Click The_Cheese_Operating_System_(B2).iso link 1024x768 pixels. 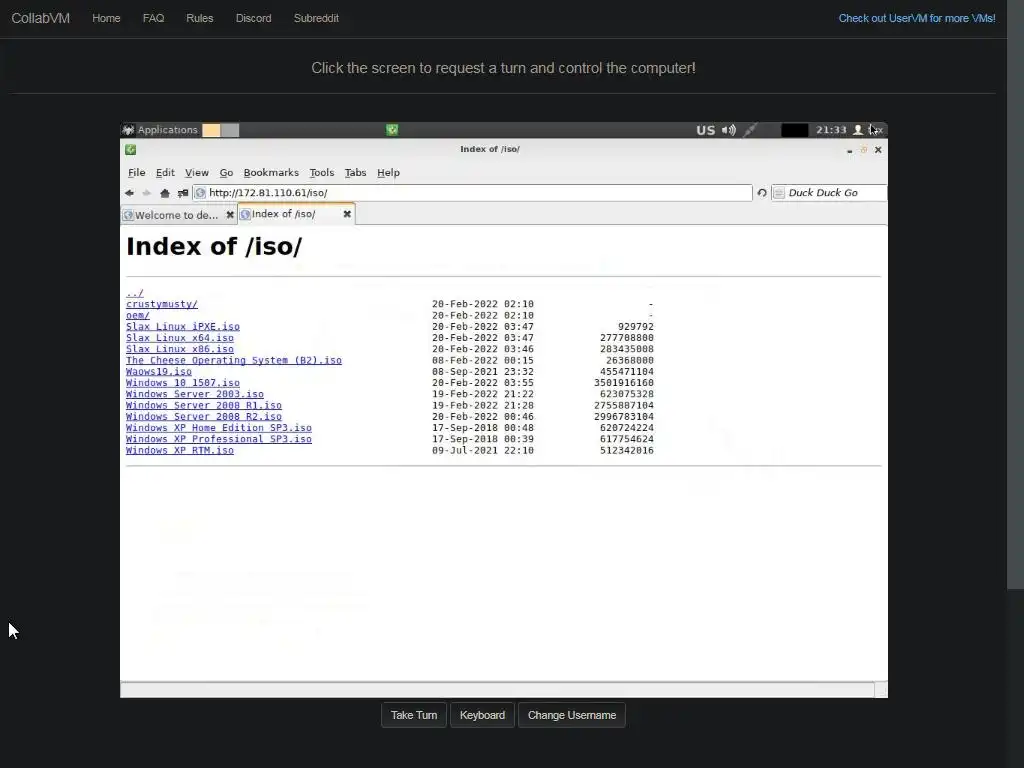[x=234, y=360]
